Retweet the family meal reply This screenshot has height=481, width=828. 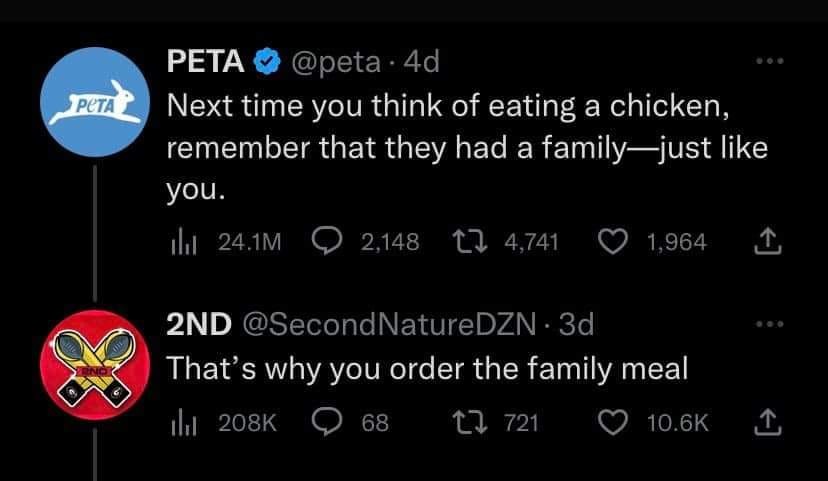(463, 423)
